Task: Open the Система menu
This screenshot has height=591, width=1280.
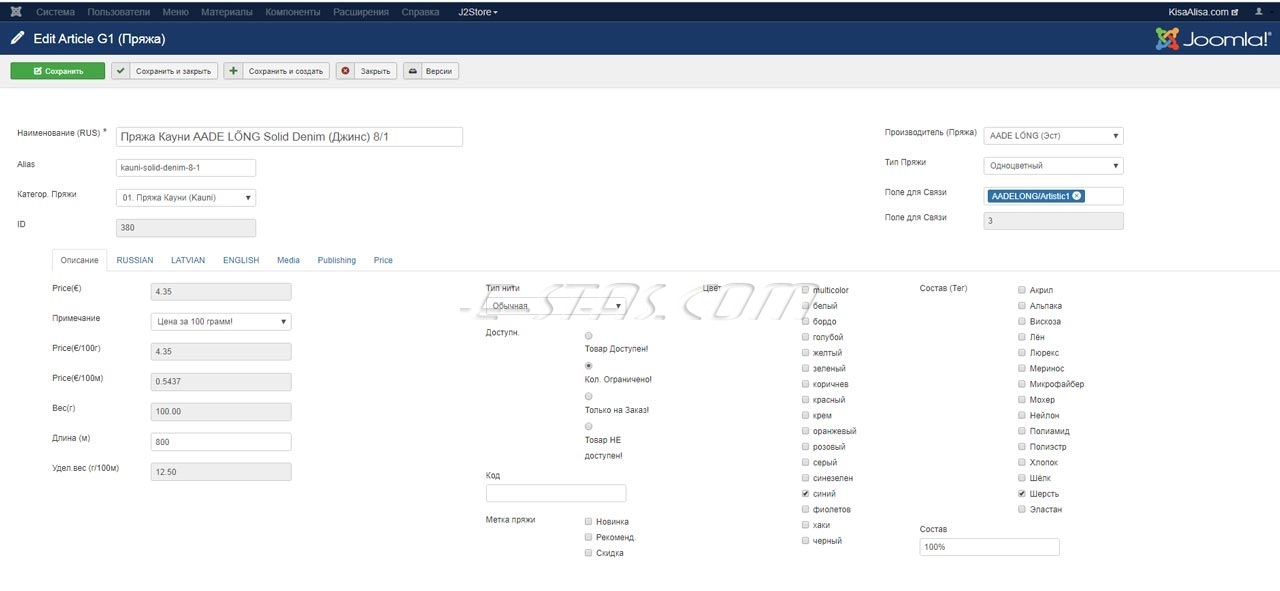Action: [x=55, y=12]
